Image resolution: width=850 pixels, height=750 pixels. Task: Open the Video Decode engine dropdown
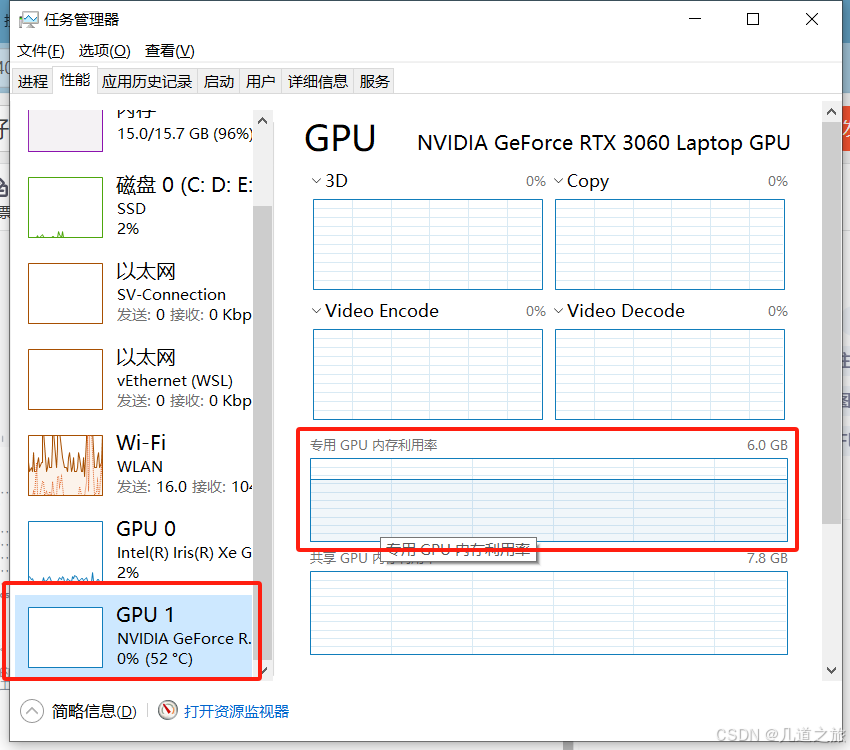(x=558, y=311)
